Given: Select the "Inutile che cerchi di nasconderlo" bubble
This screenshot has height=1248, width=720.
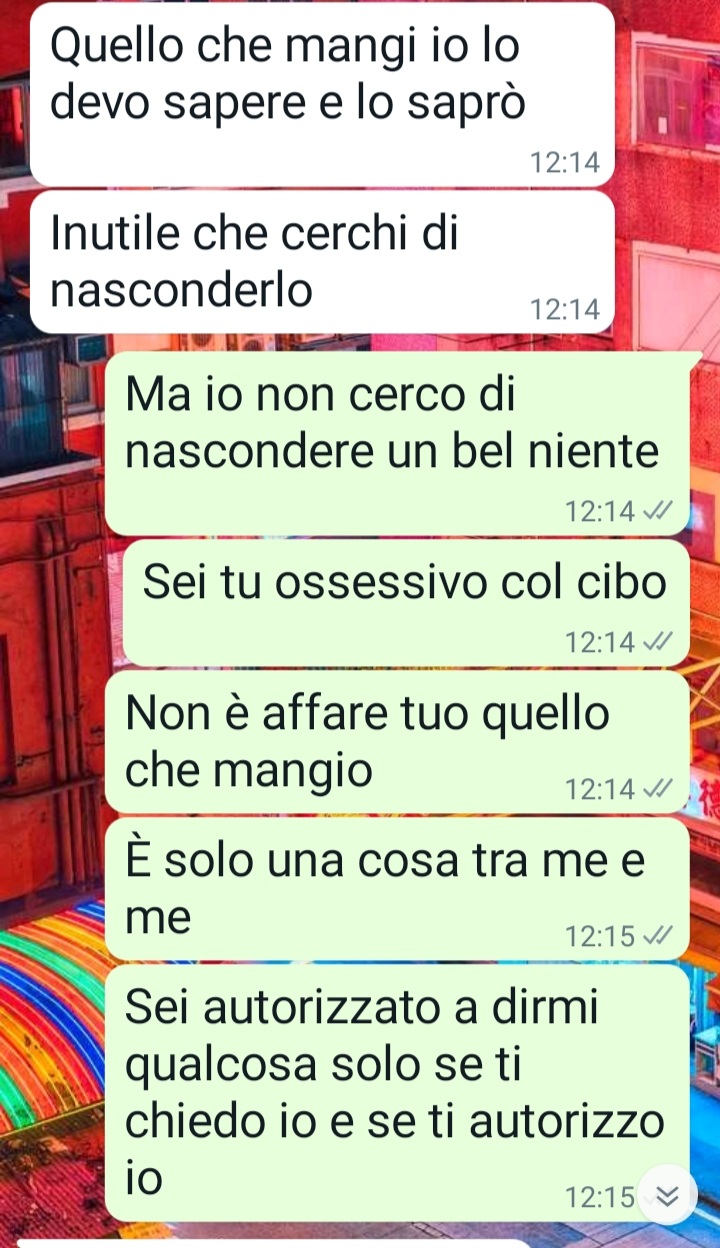Looking at the screenshot, I should tap(322, 263).
